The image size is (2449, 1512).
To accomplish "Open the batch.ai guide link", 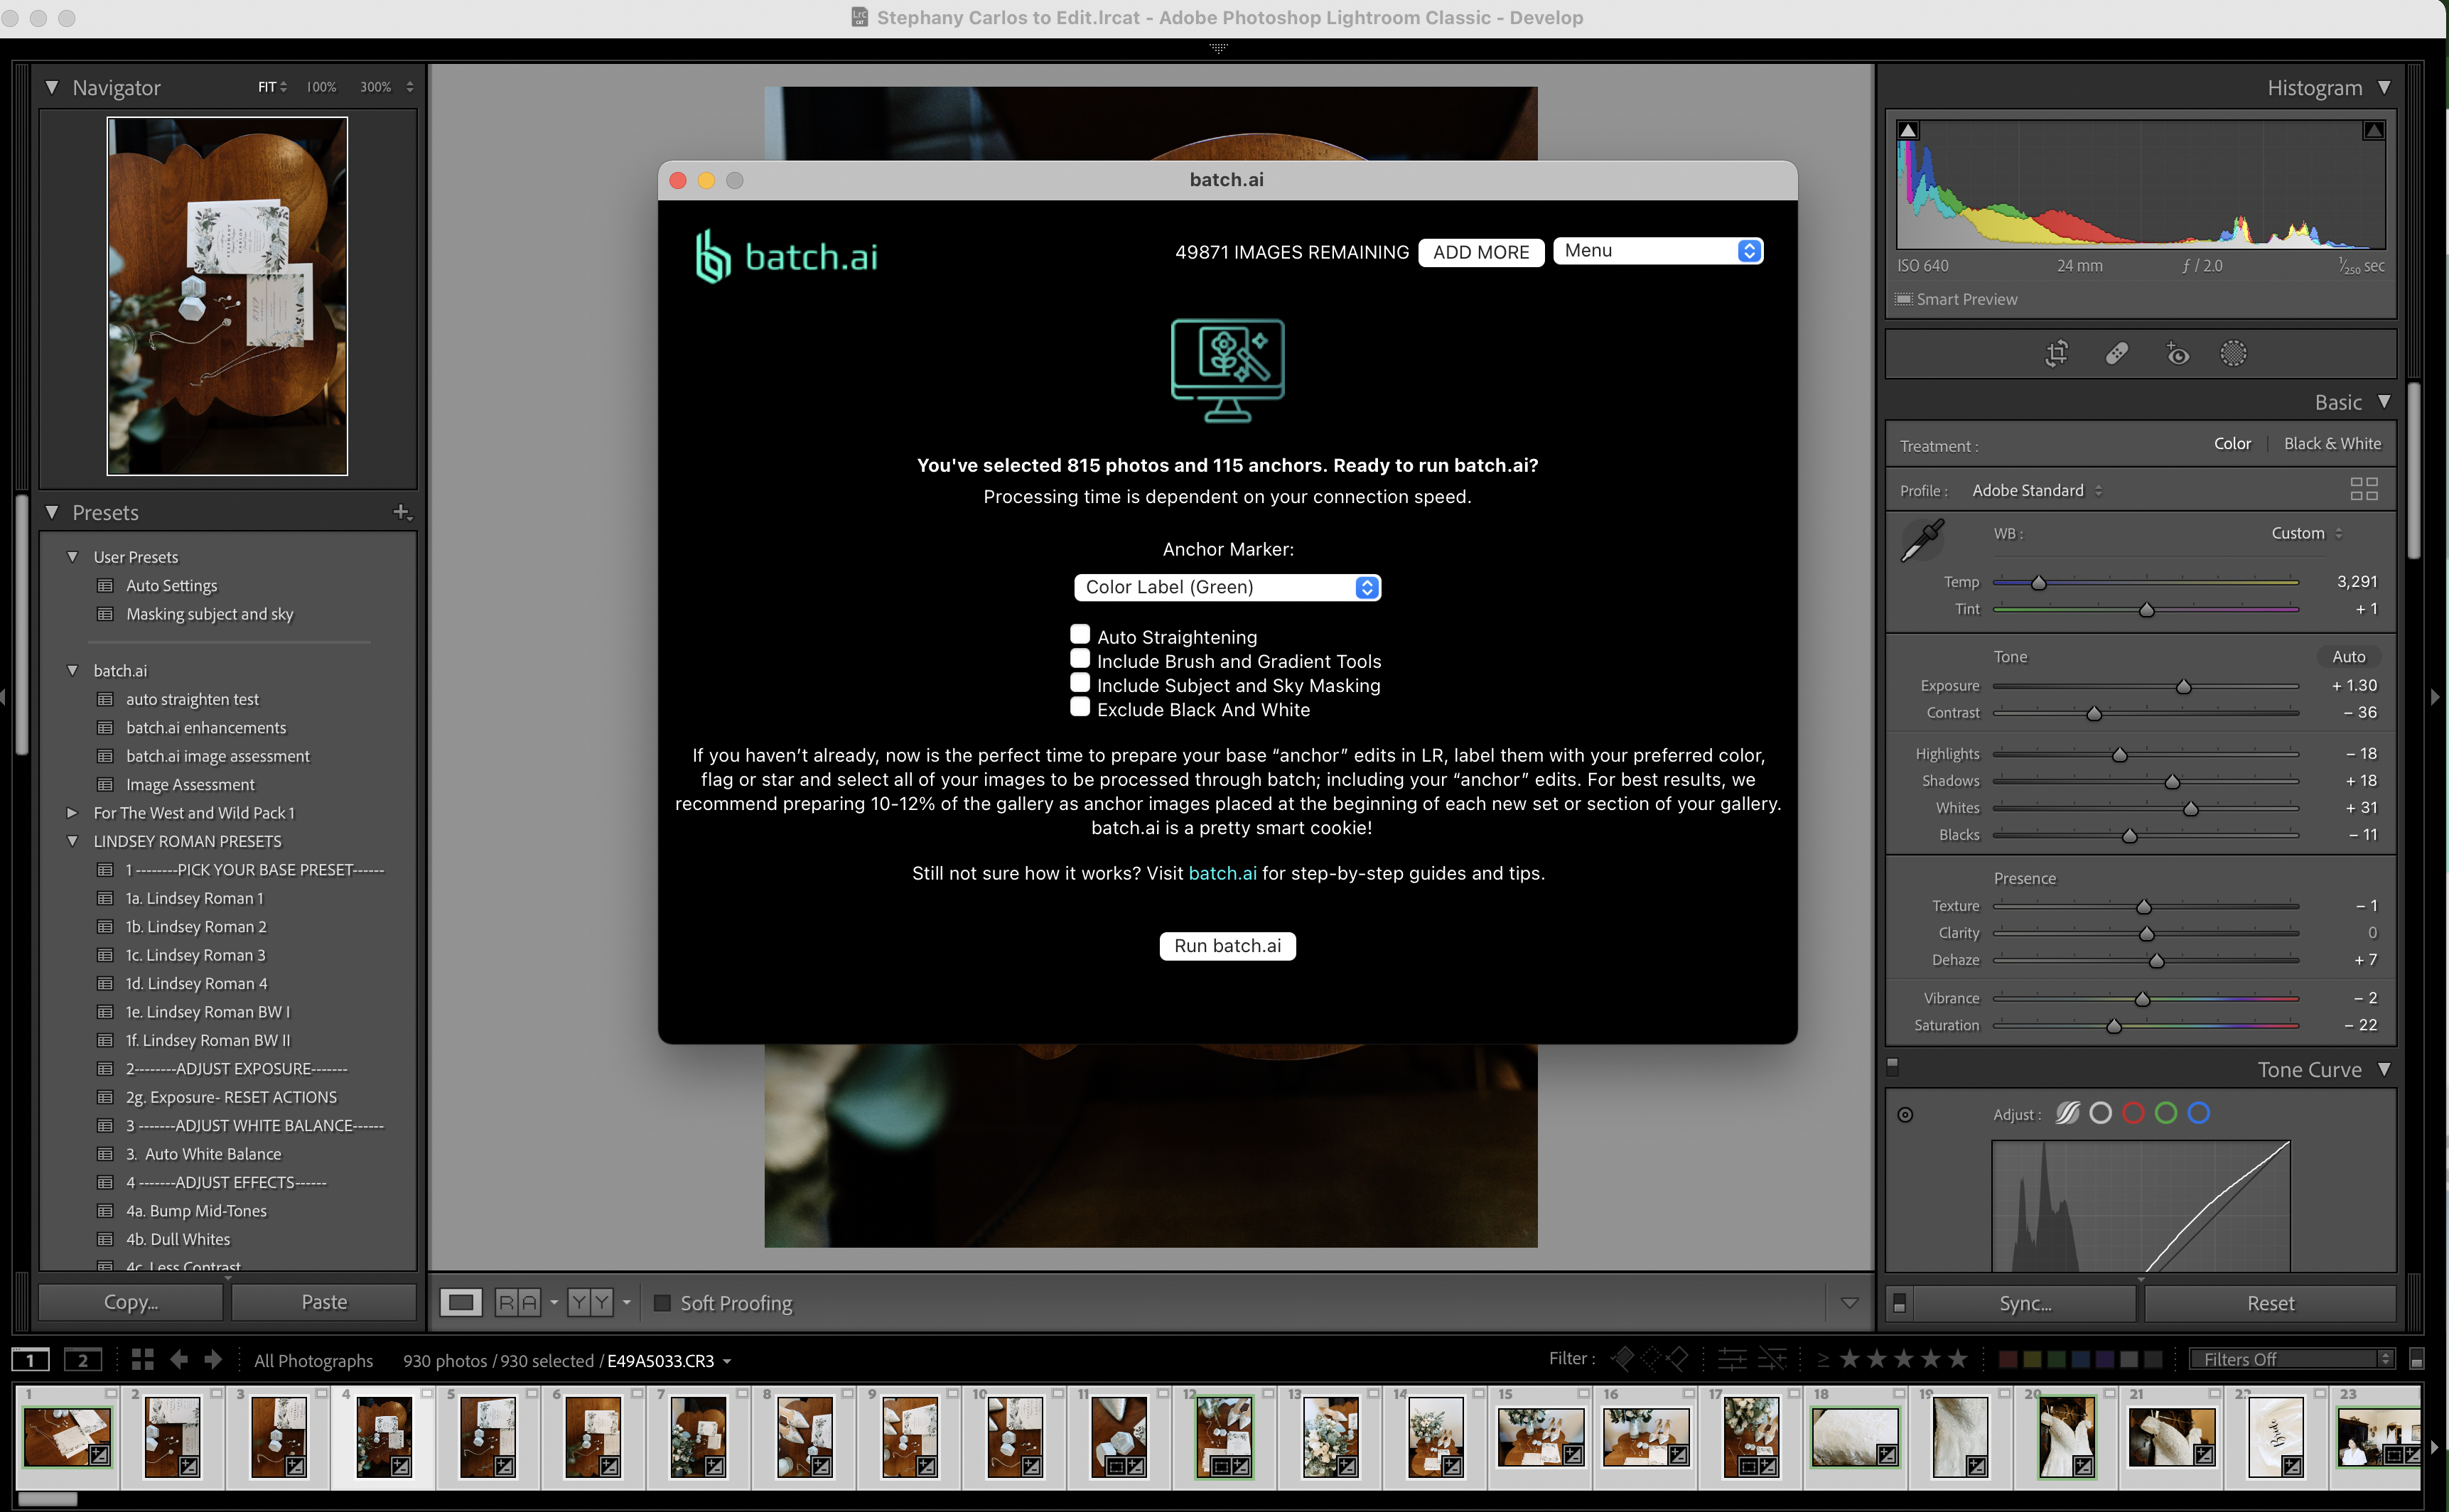I will click(x=1222, y=873).
